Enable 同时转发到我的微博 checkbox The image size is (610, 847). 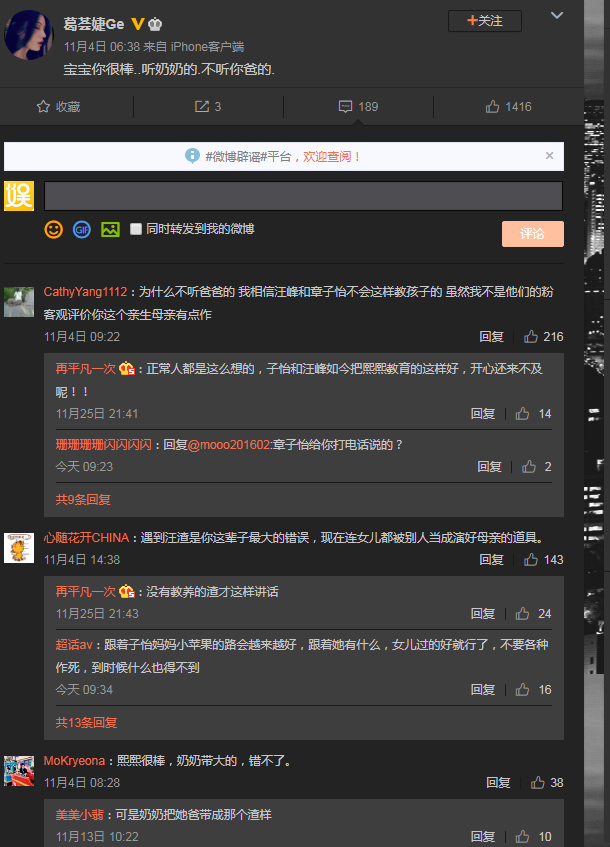point(136,229)
